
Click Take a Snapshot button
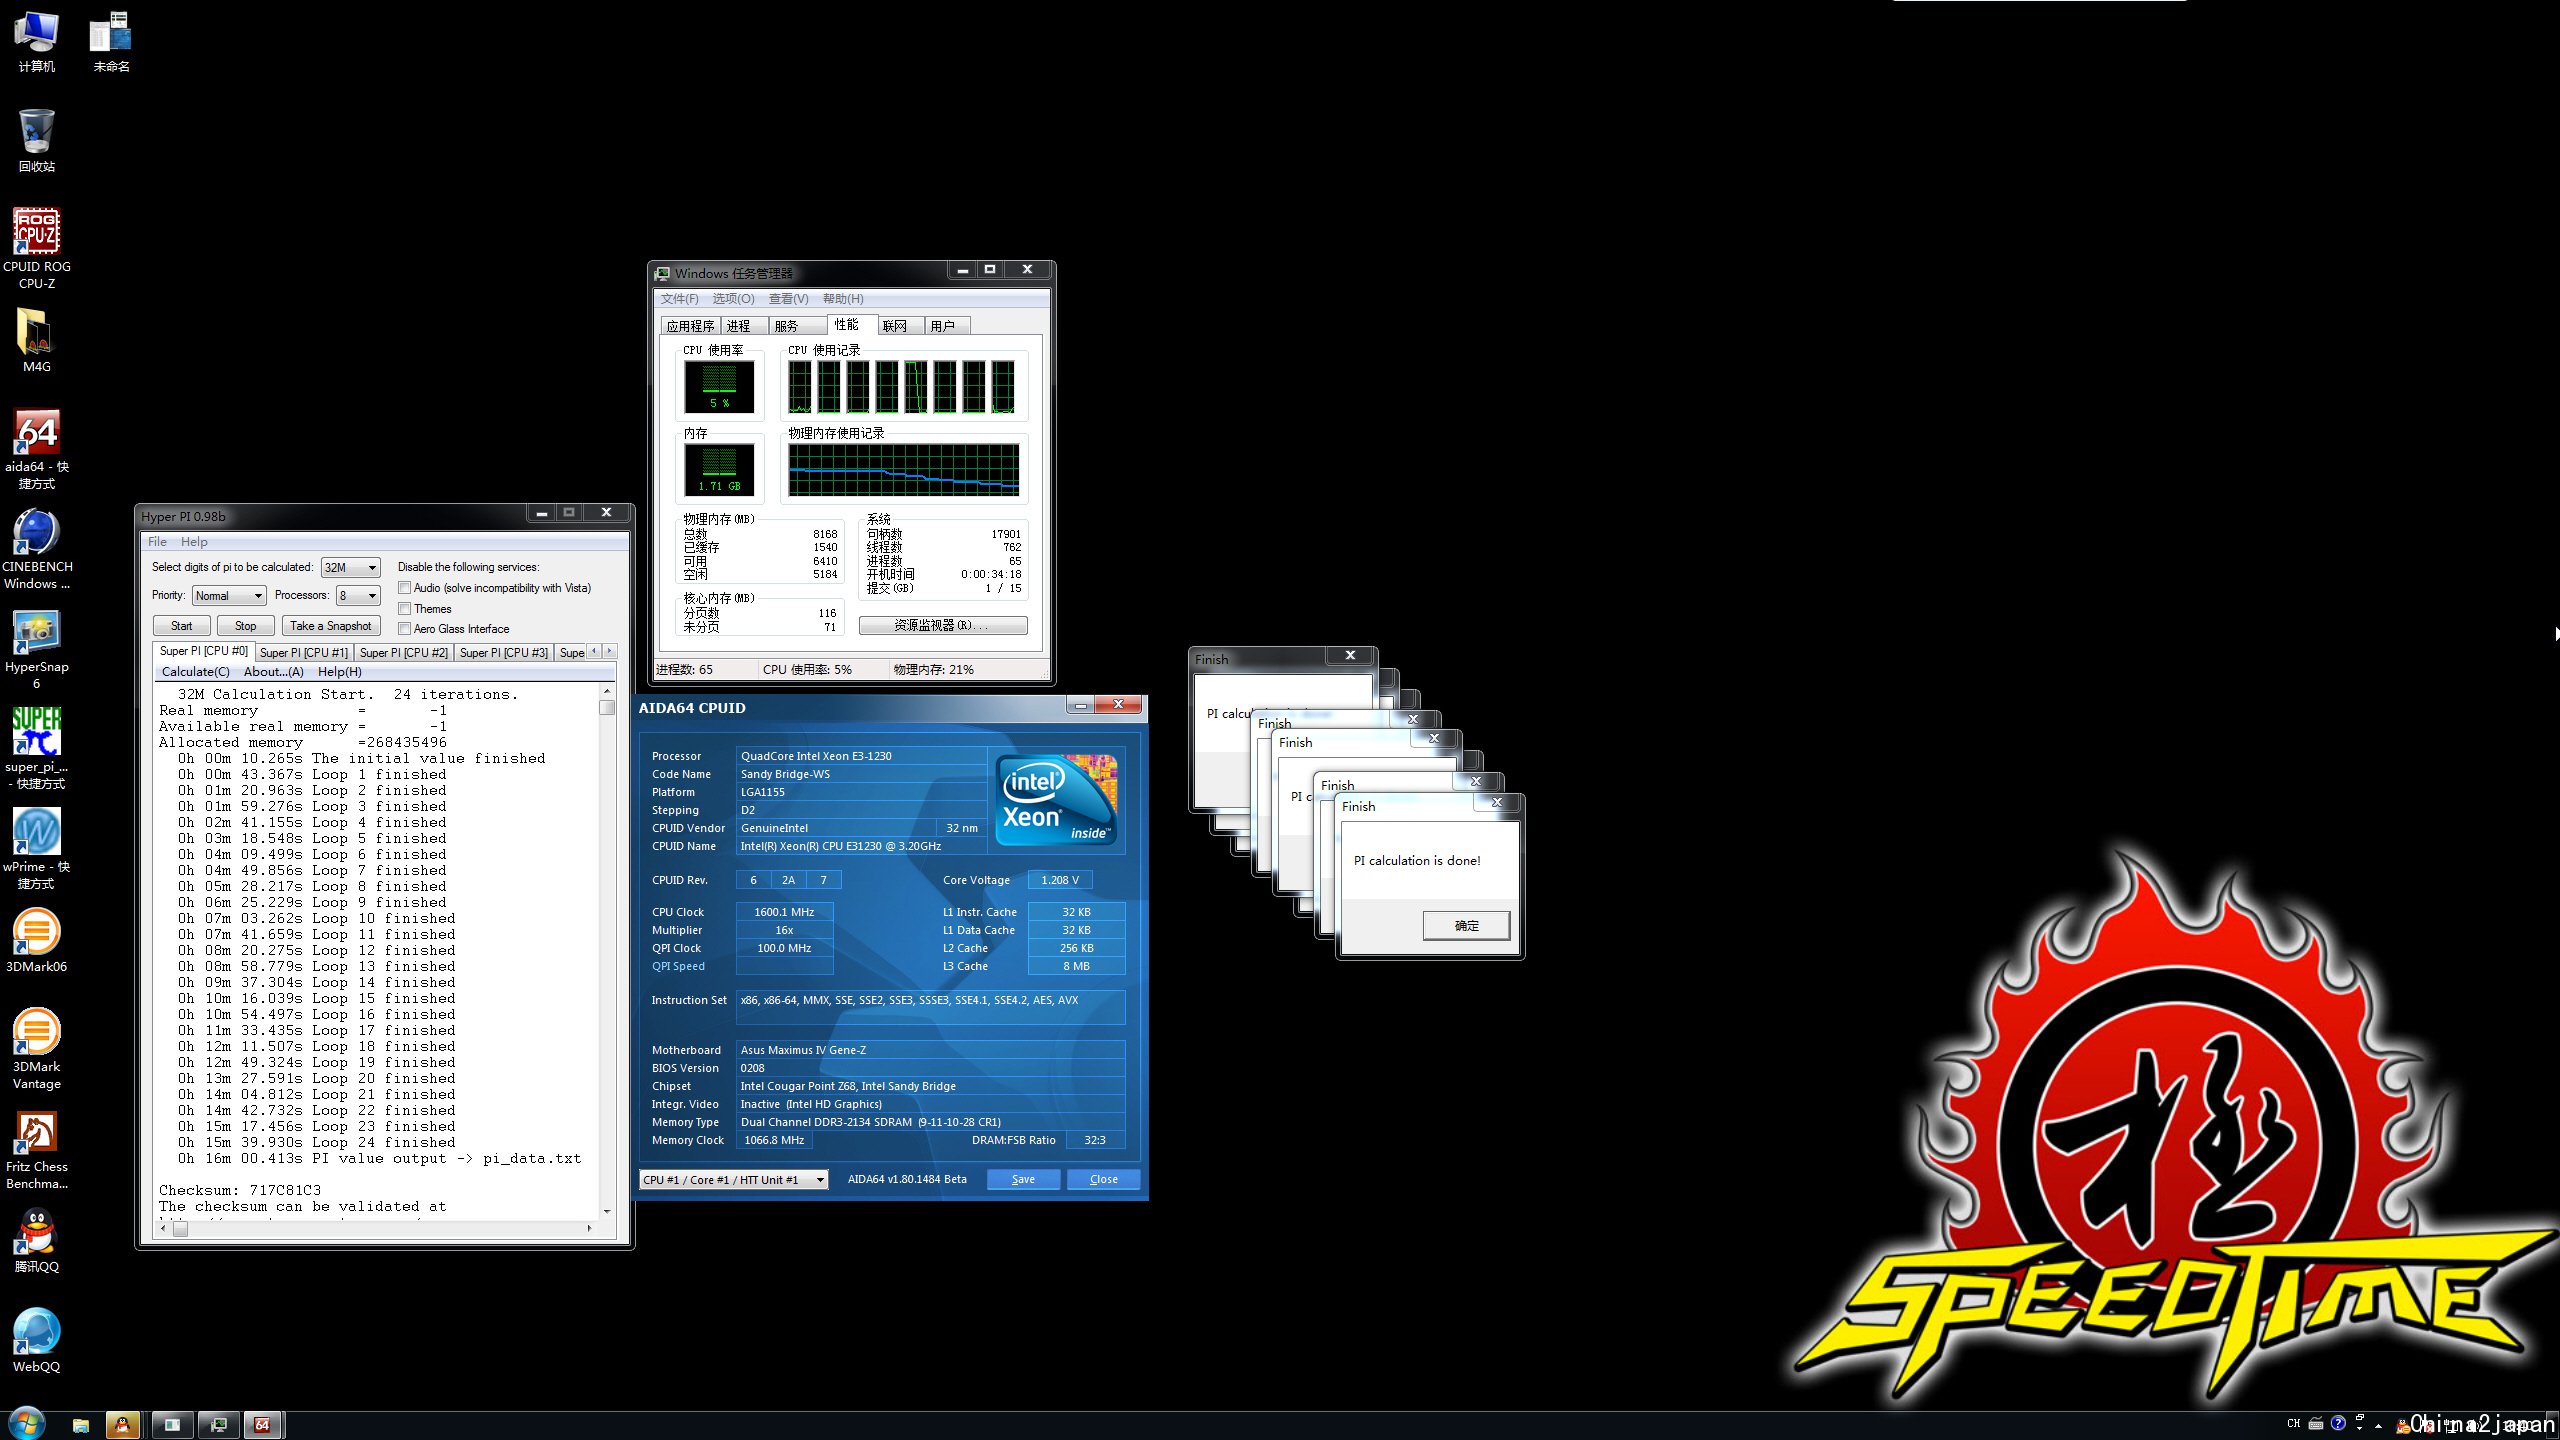[330, 626]
